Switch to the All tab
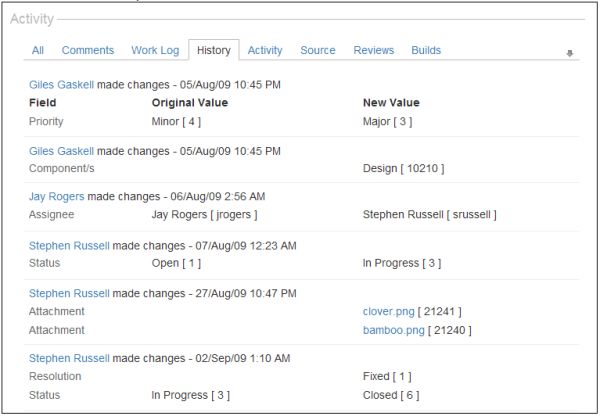Image resolution: width=600 pixels, height=416 pixels. (x=38, y=50)
